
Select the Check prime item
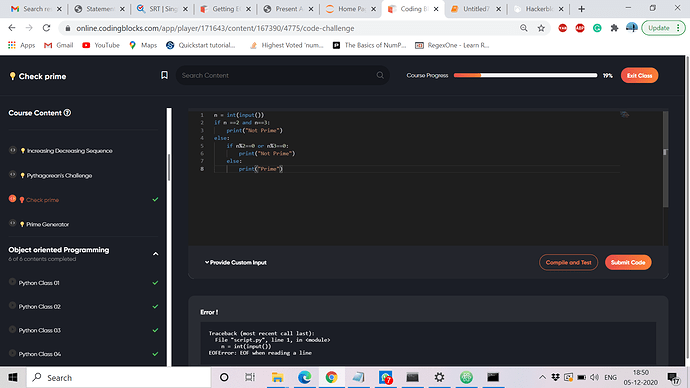pos(42,200)
